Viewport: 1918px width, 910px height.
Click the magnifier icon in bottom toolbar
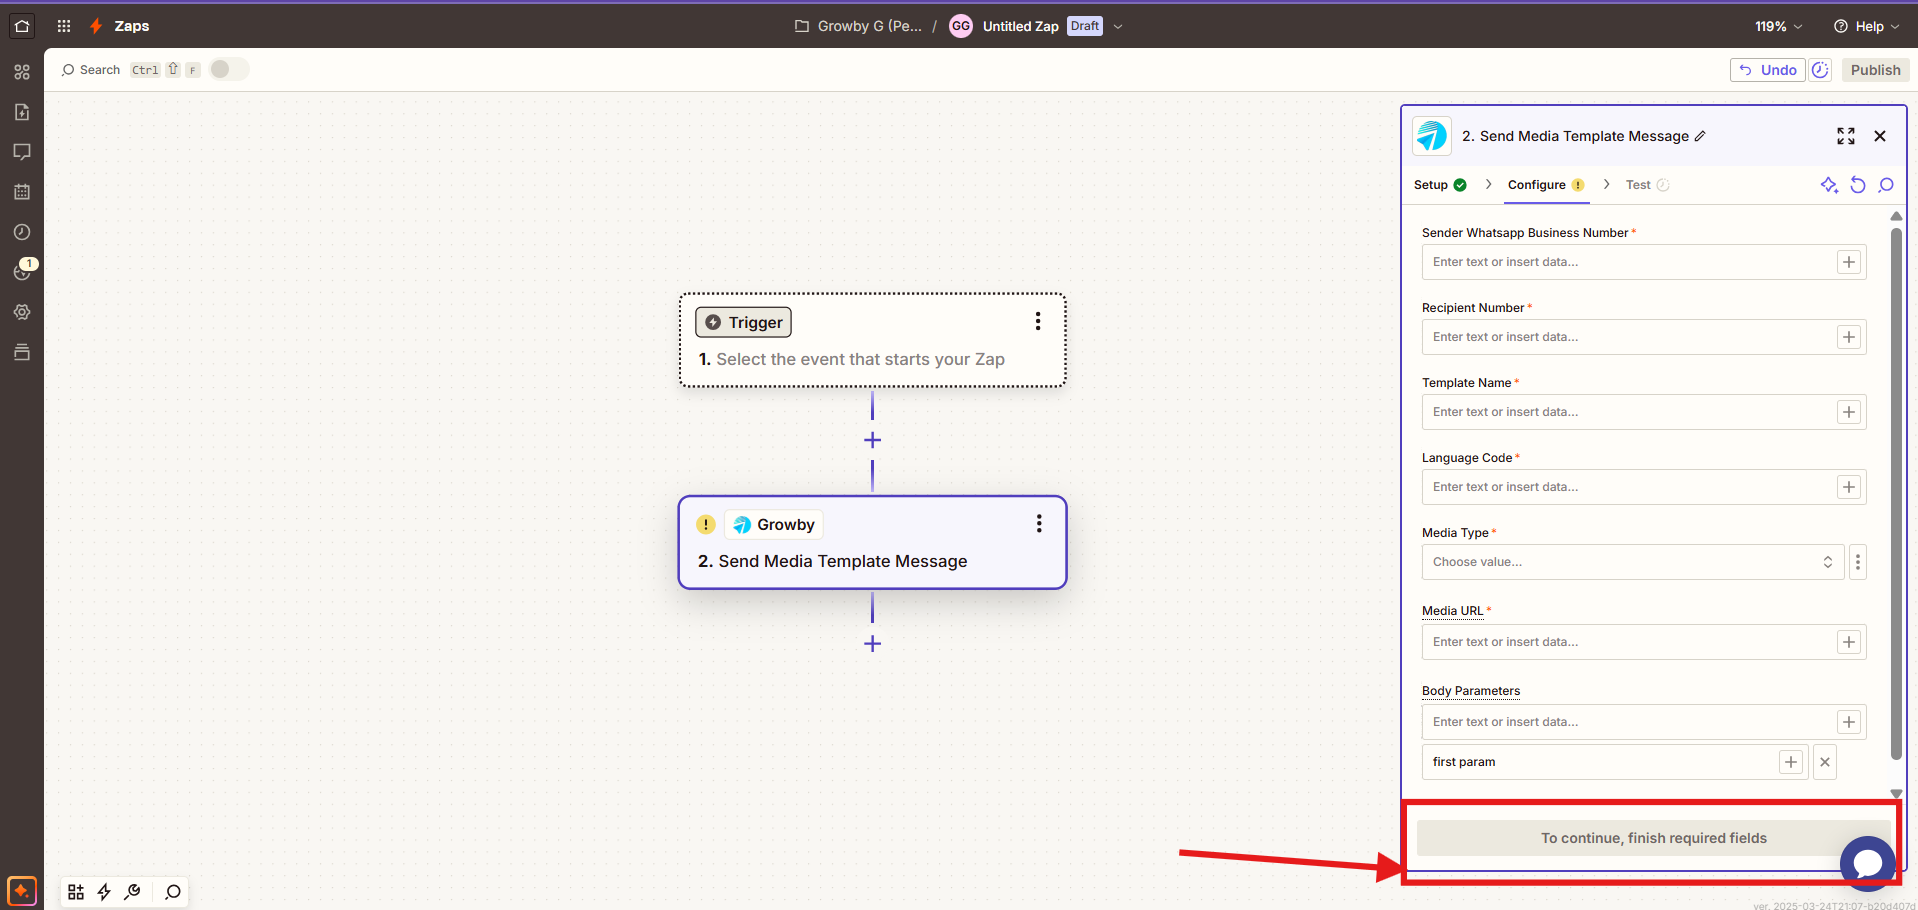173,892
